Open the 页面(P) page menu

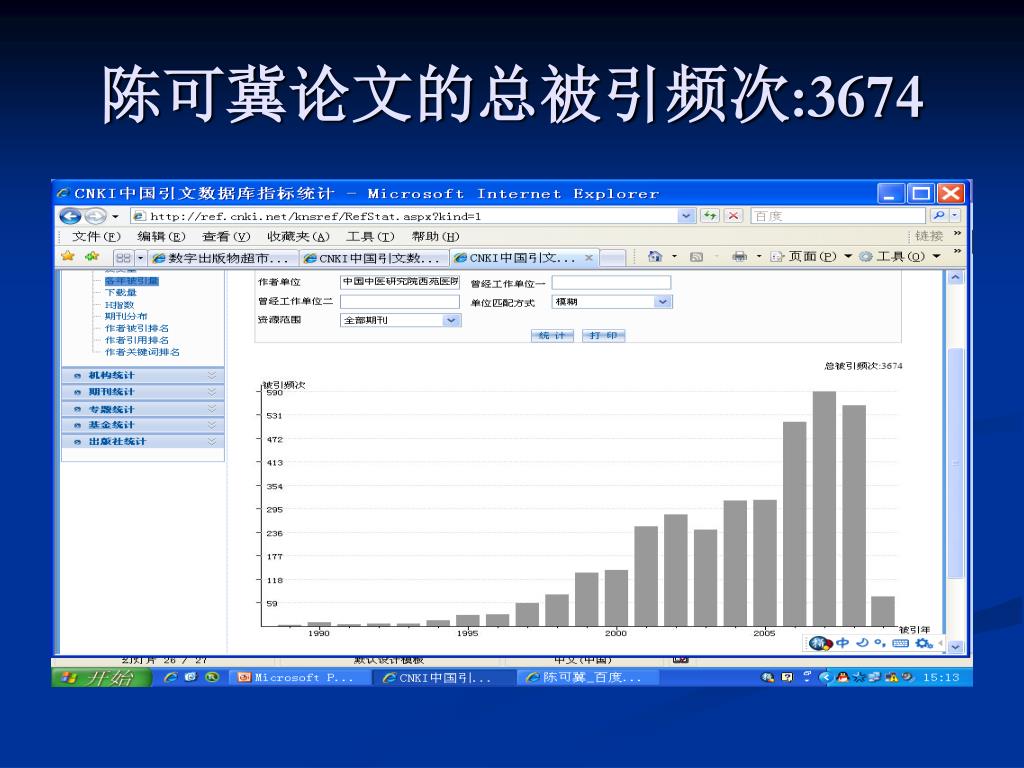point(812,257)
